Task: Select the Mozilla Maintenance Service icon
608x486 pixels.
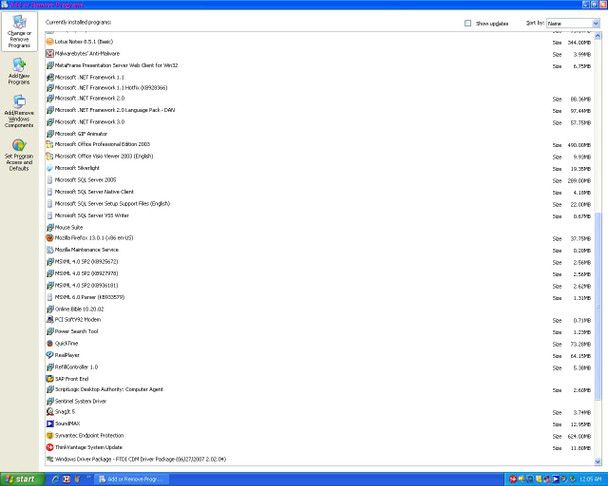Action: coord(50,250)
